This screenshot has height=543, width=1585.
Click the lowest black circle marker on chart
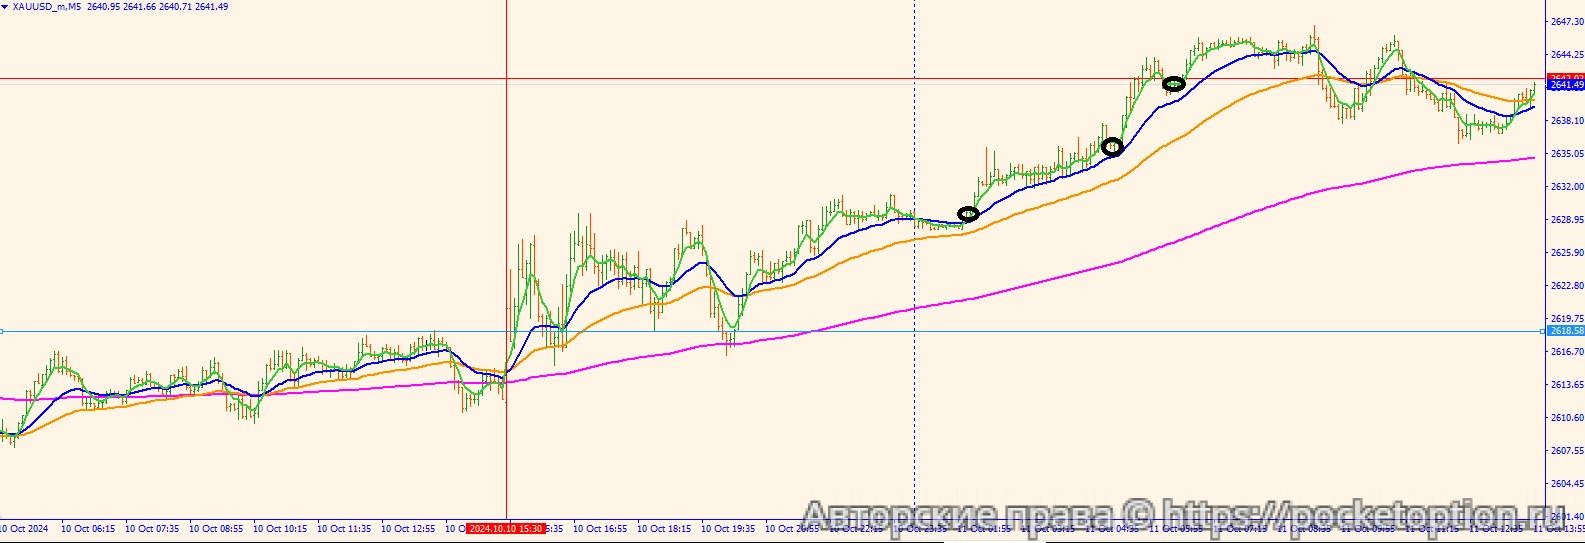click(968, 214)
